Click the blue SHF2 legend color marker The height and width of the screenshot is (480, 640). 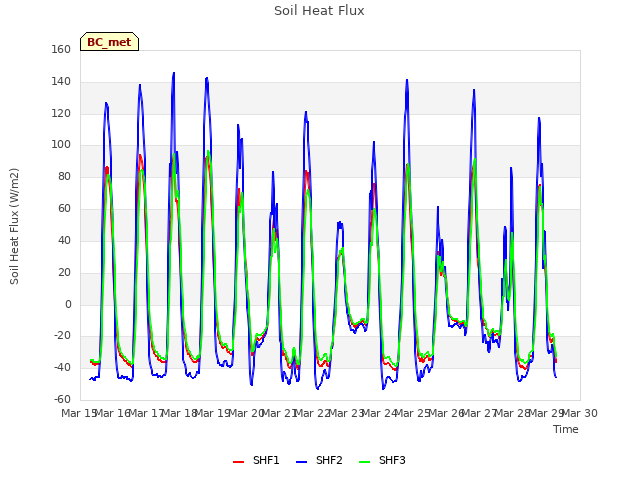tap(301, 462)
